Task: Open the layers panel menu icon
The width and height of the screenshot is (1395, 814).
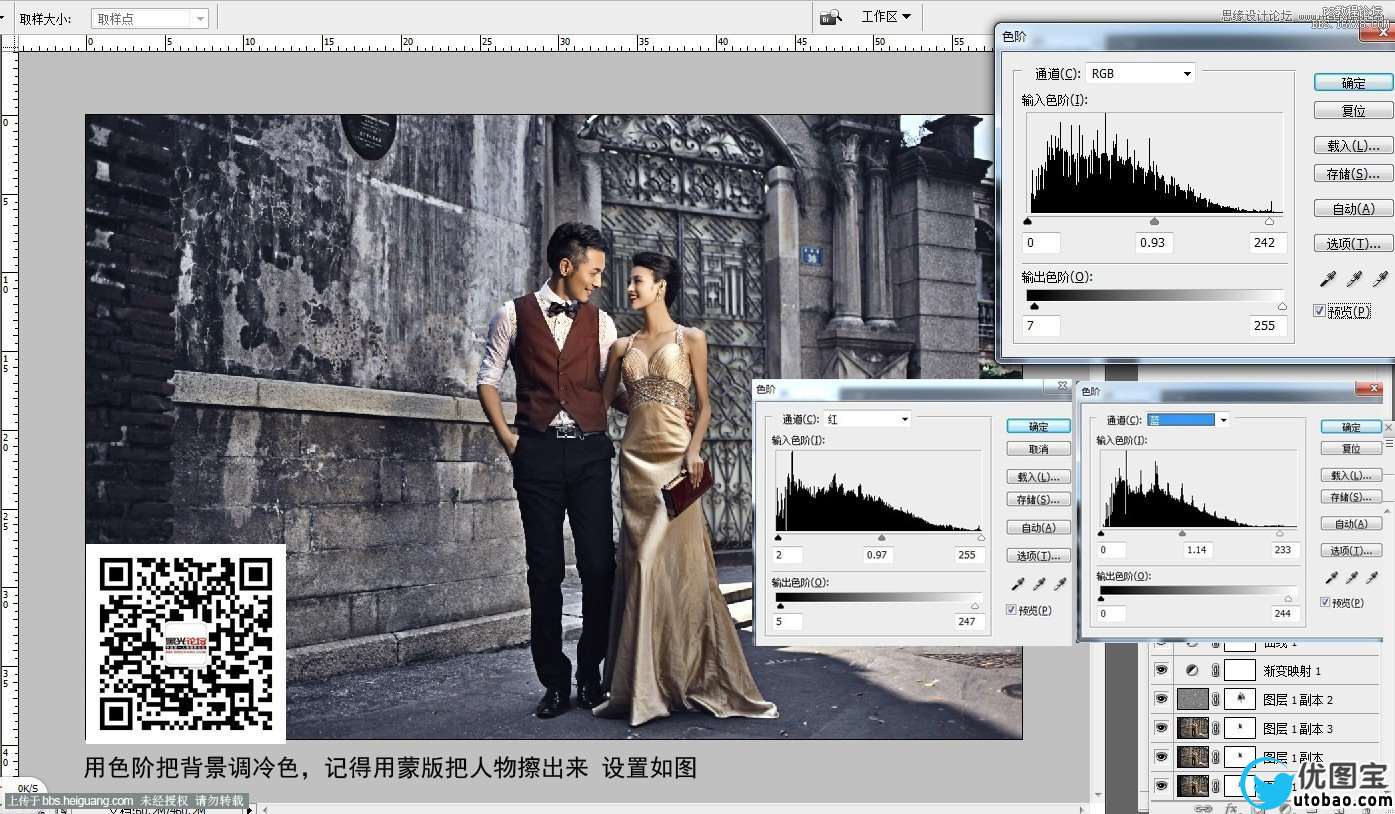Action: [x=1389, y=441]
